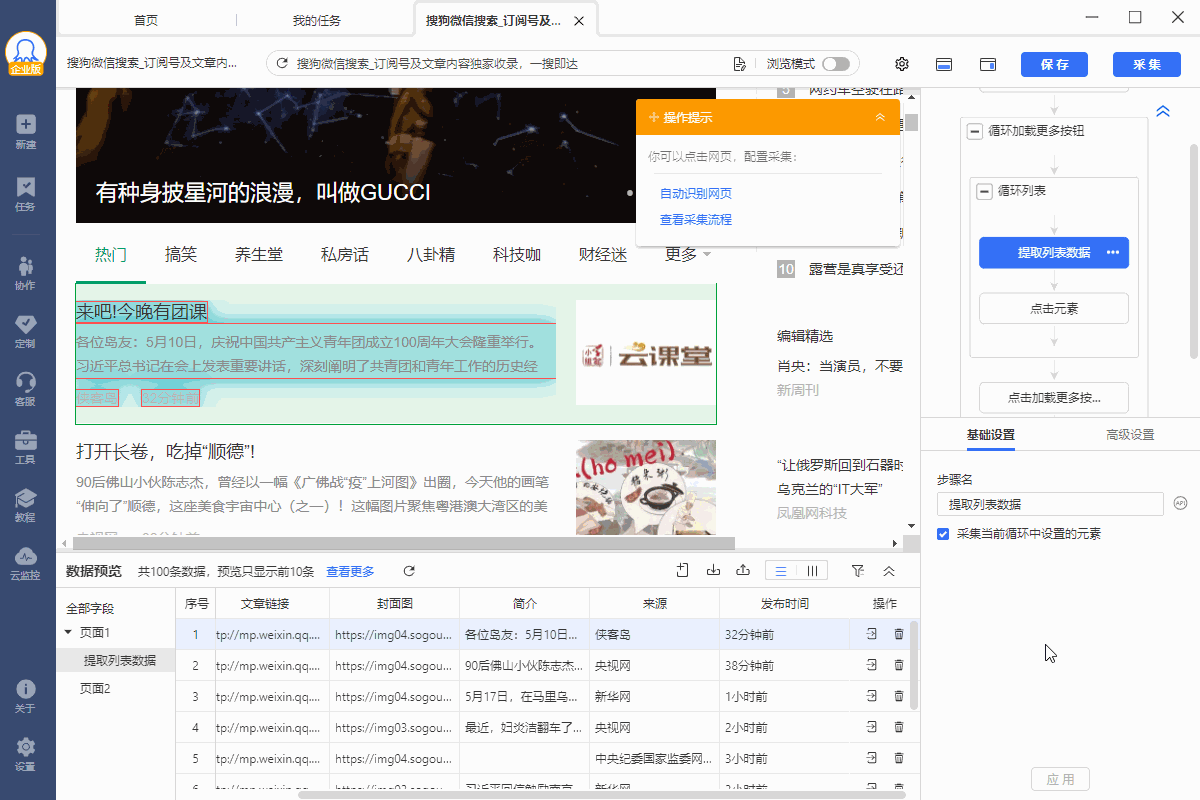Open 设置 in the left sidebar
This screenshot has width=1200, height=800.
26,754
